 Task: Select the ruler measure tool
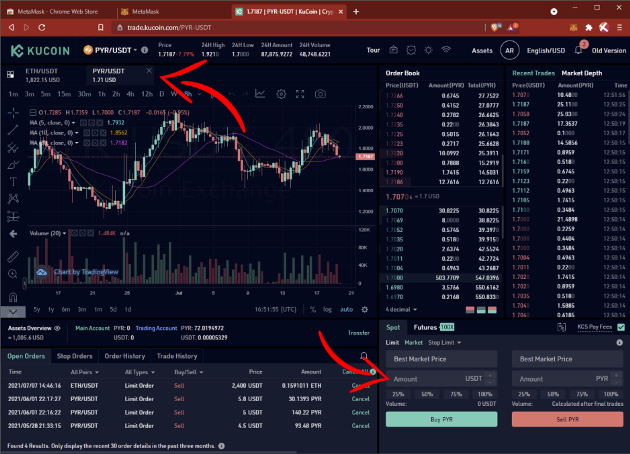coord(13,256)
